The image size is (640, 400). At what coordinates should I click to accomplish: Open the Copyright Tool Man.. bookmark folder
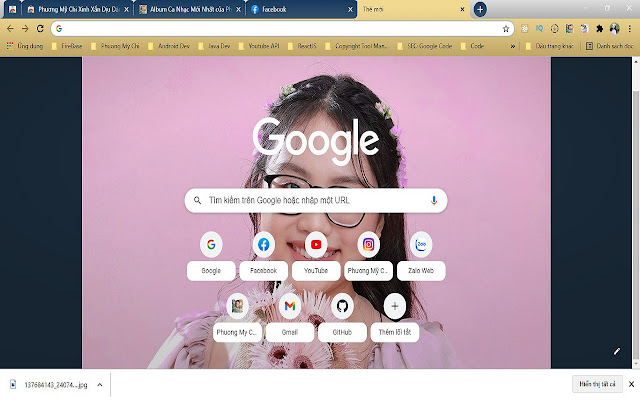point(357,46)
